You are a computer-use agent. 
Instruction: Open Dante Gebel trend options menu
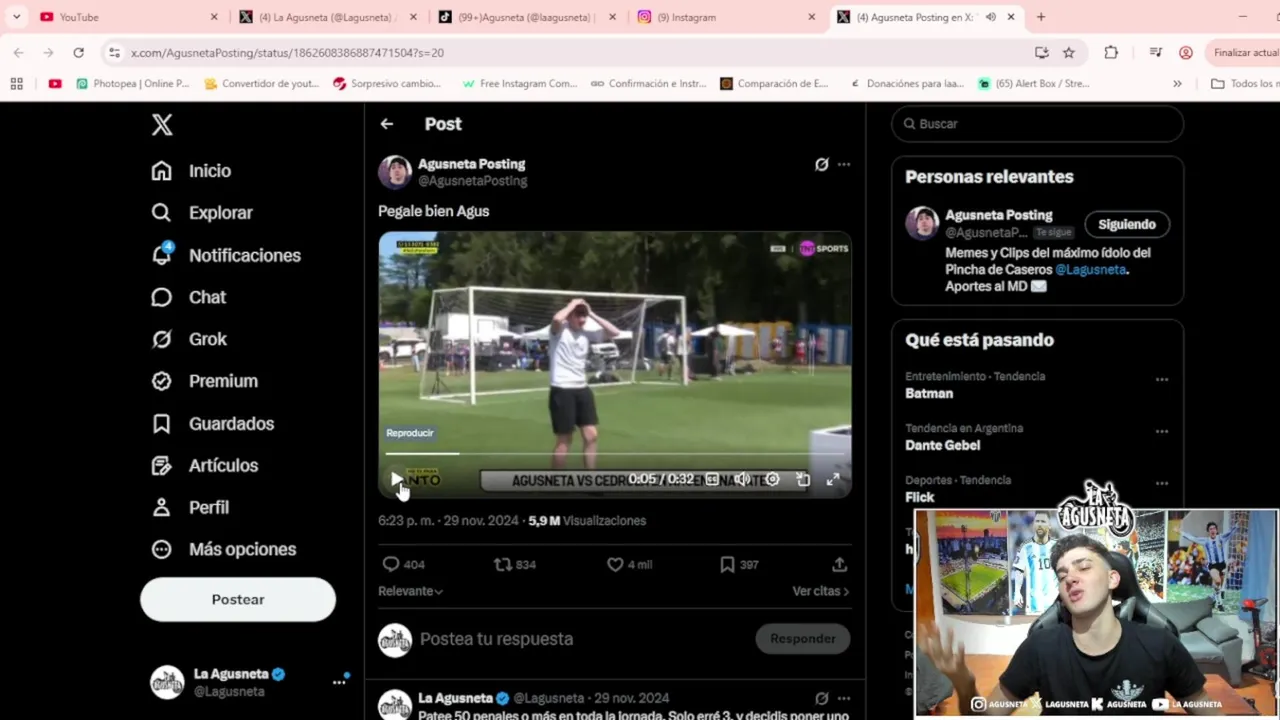(1162, 432)
